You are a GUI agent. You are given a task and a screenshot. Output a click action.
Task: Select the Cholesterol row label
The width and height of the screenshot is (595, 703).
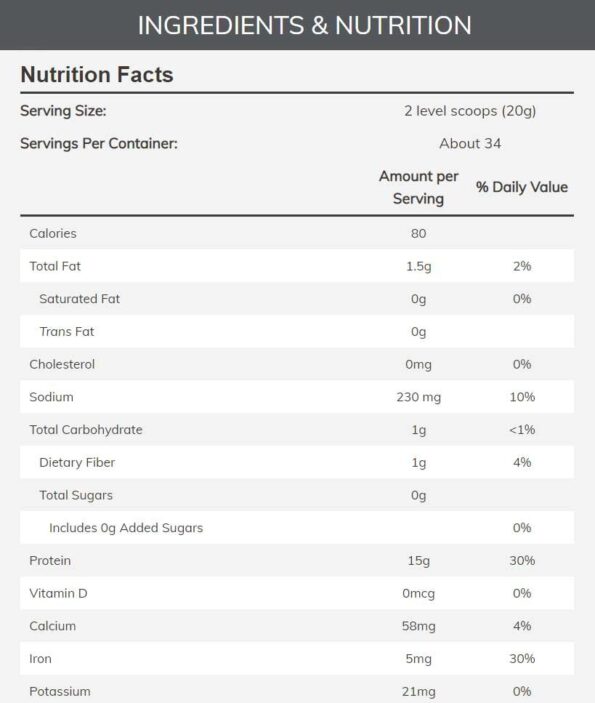(x=62, y=364)
